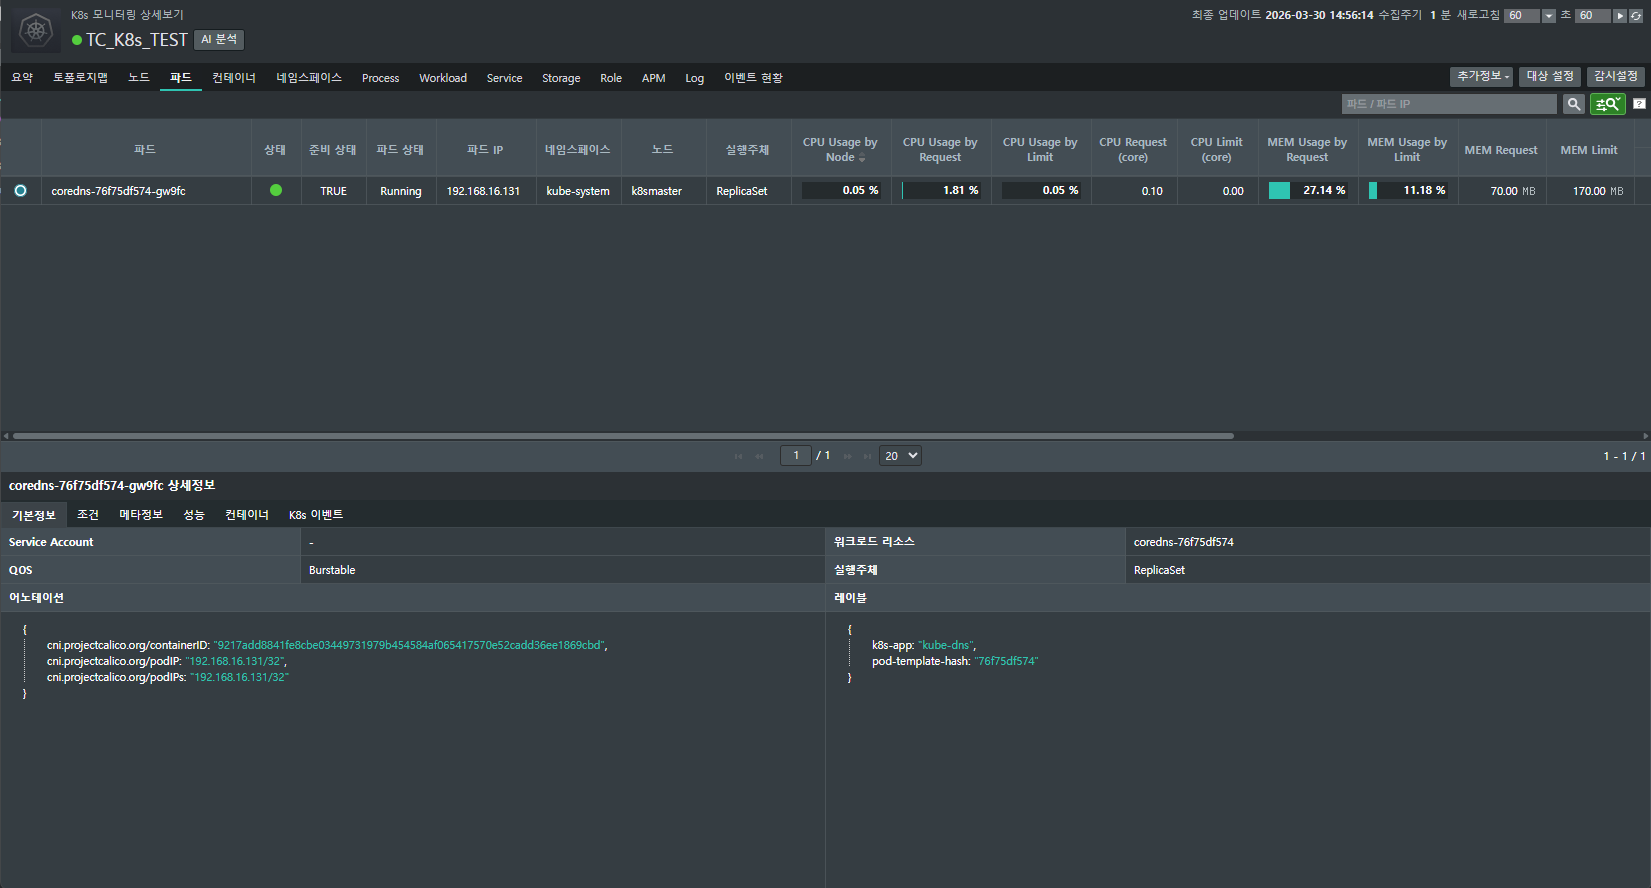Screen dimensions: 1651x888
Task: Click the 감시설정 button
Action: pos(1615,77)
